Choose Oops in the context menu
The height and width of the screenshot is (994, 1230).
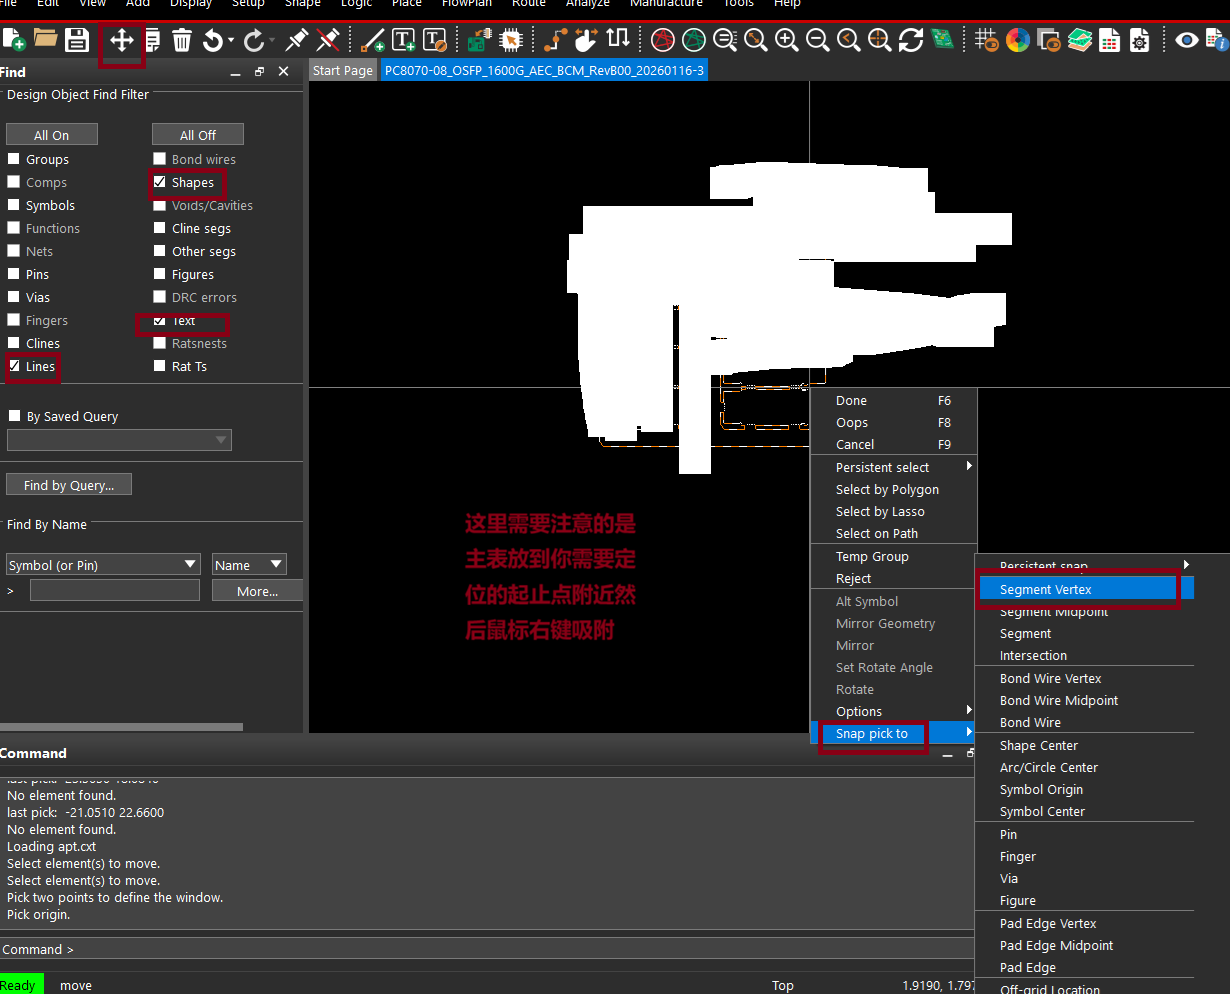coord(893,422)
